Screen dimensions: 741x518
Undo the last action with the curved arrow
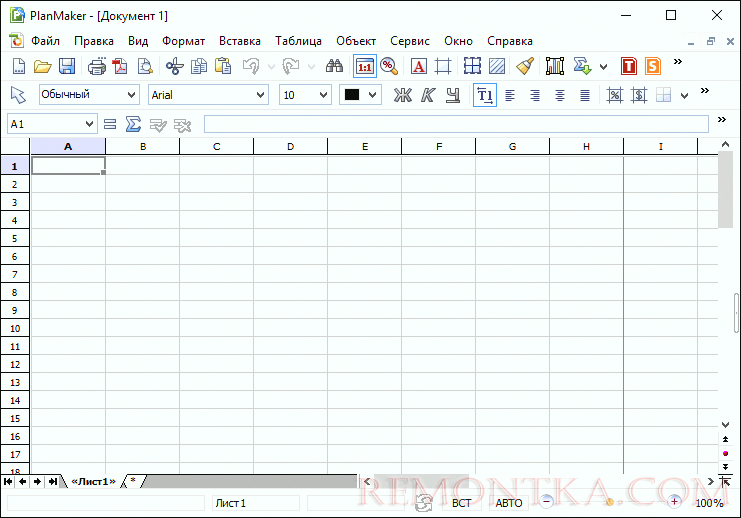click(251, 66)
